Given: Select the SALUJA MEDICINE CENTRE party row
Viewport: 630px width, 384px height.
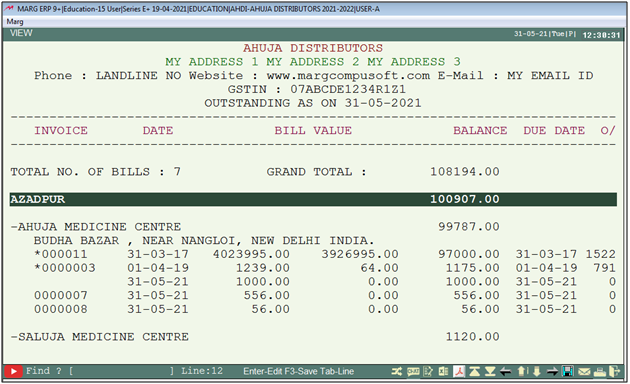Looking at the screenshot, I should pyautogui.click(x=313, y=337).
